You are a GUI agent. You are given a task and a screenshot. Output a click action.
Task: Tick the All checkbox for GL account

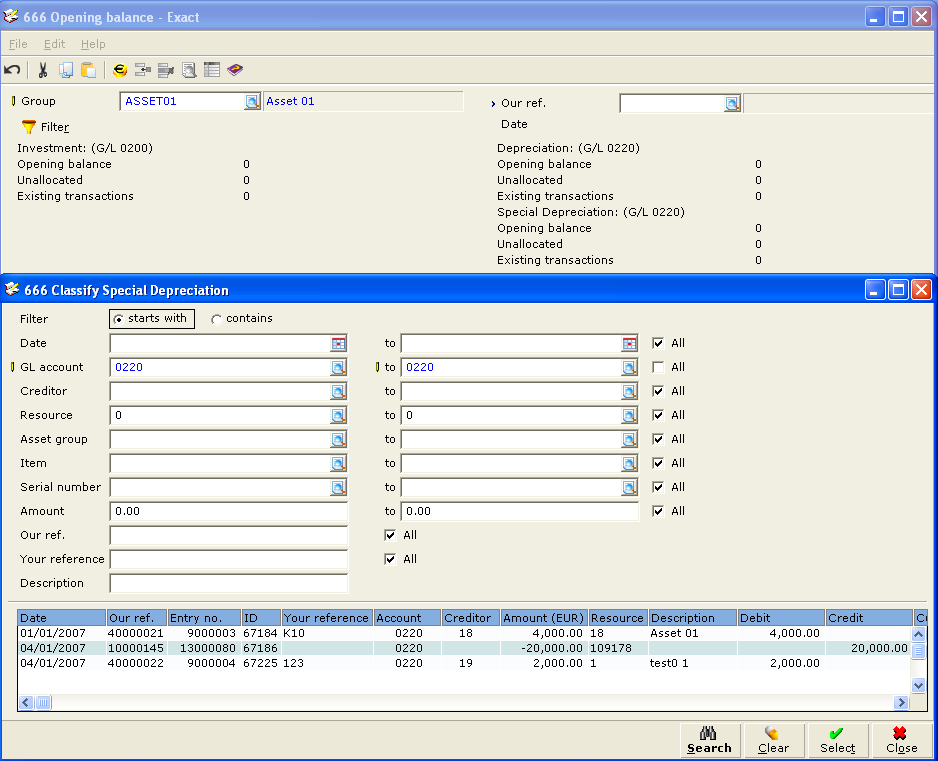point(658,367)
